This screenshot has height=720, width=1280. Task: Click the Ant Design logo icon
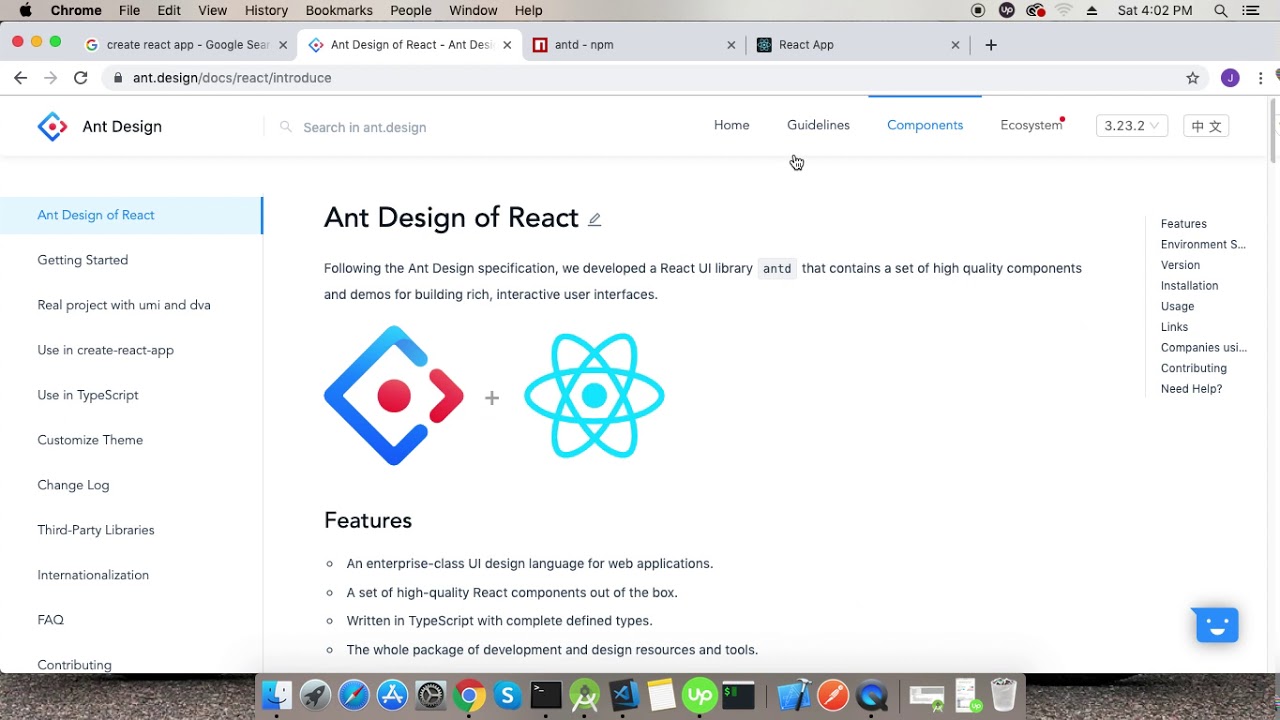click(x=52, y=127)
